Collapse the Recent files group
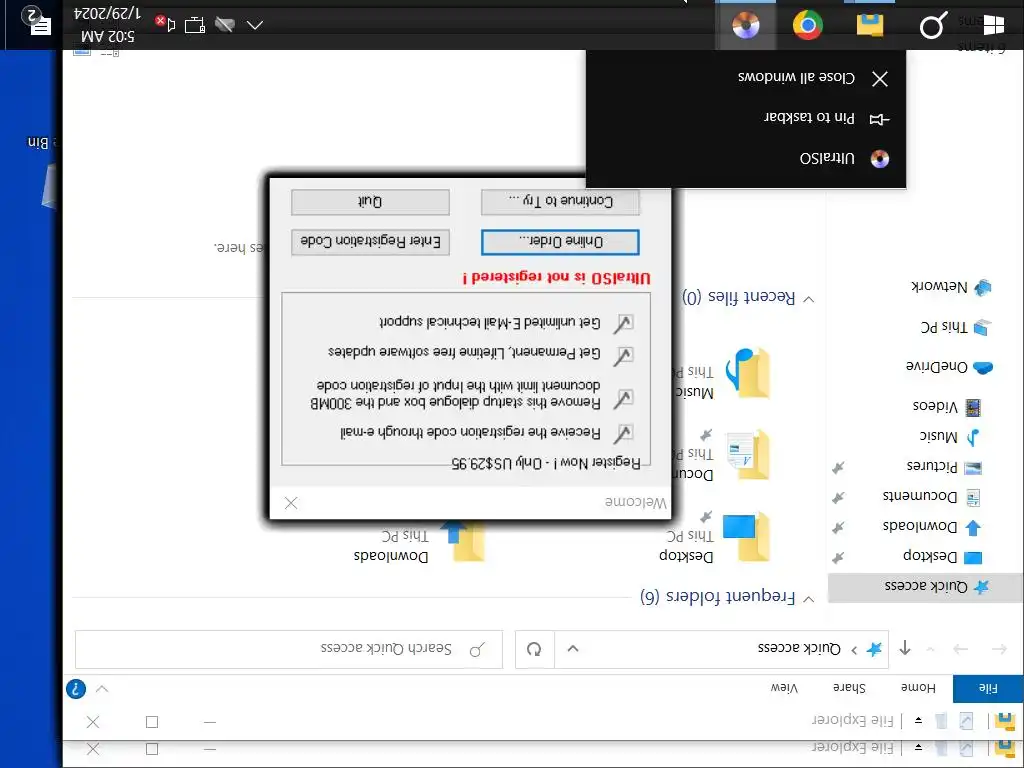 coord(808,299)
